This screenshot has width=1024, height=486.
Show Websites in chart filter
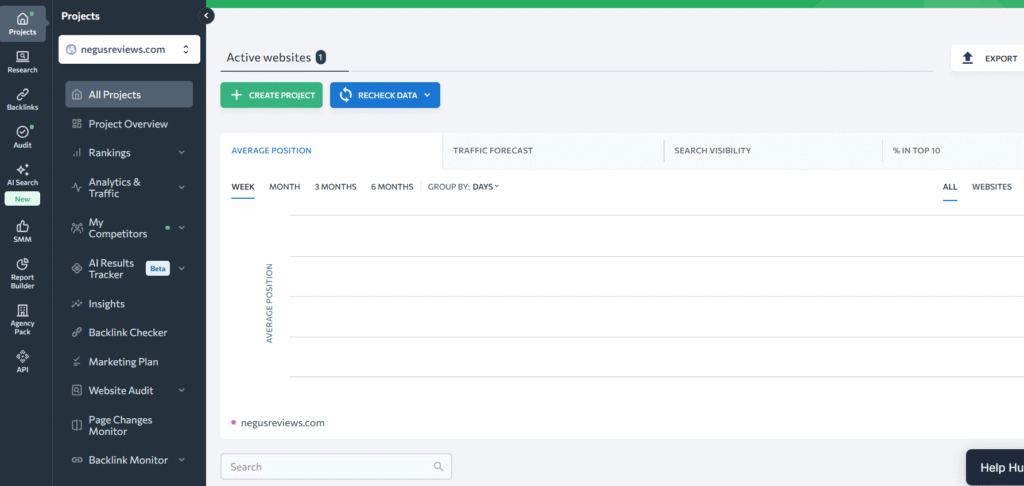[x=991, y=187]
